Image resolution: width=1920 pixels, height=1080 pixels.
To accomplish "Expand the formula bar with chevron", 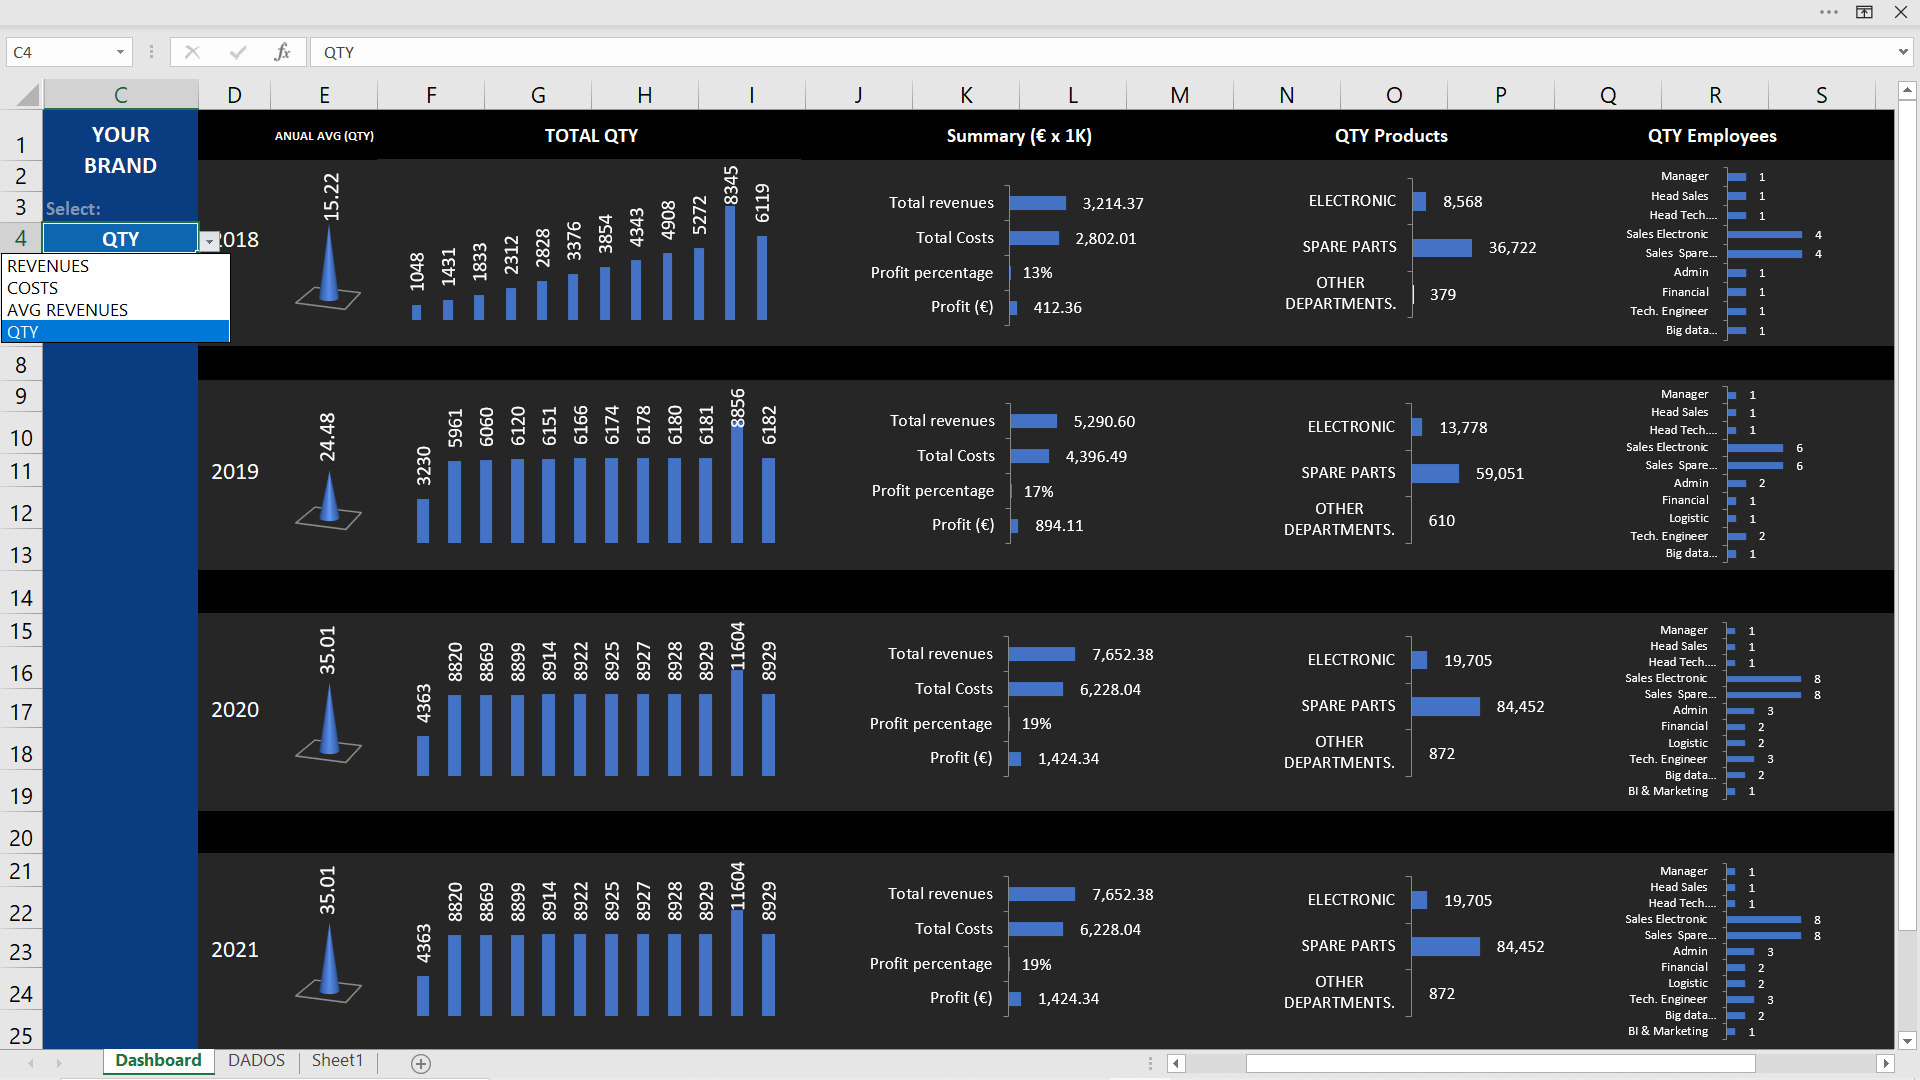I will [x=1903, y=52].
